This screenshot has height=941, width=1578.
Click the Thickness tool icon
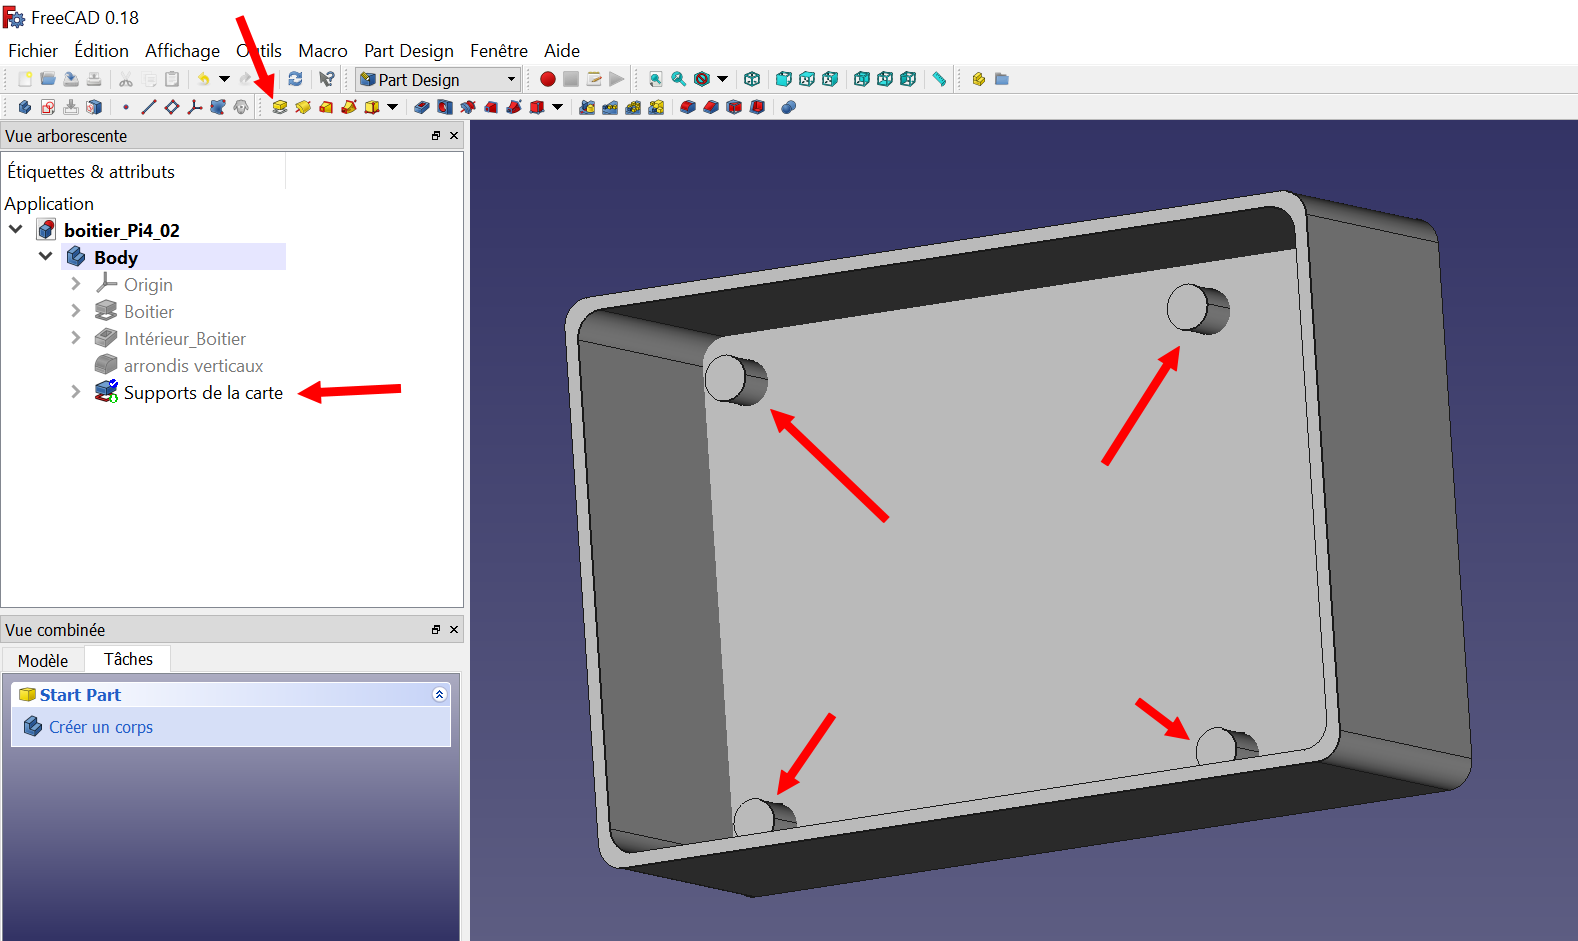click(757, 107)
